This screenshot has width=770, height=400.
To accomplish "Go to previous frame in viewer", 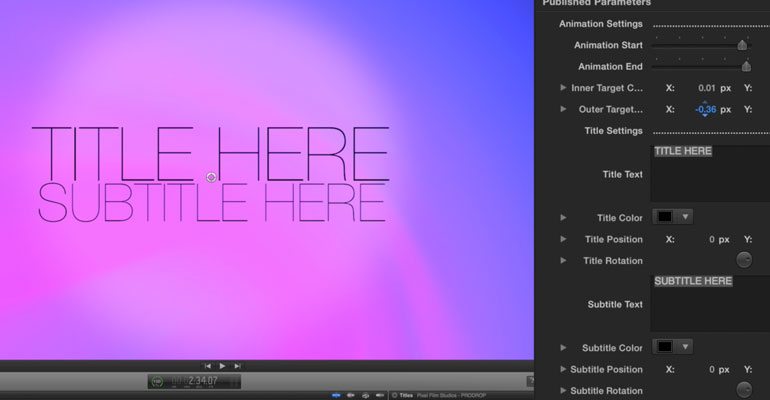I will tap(208, 366).
